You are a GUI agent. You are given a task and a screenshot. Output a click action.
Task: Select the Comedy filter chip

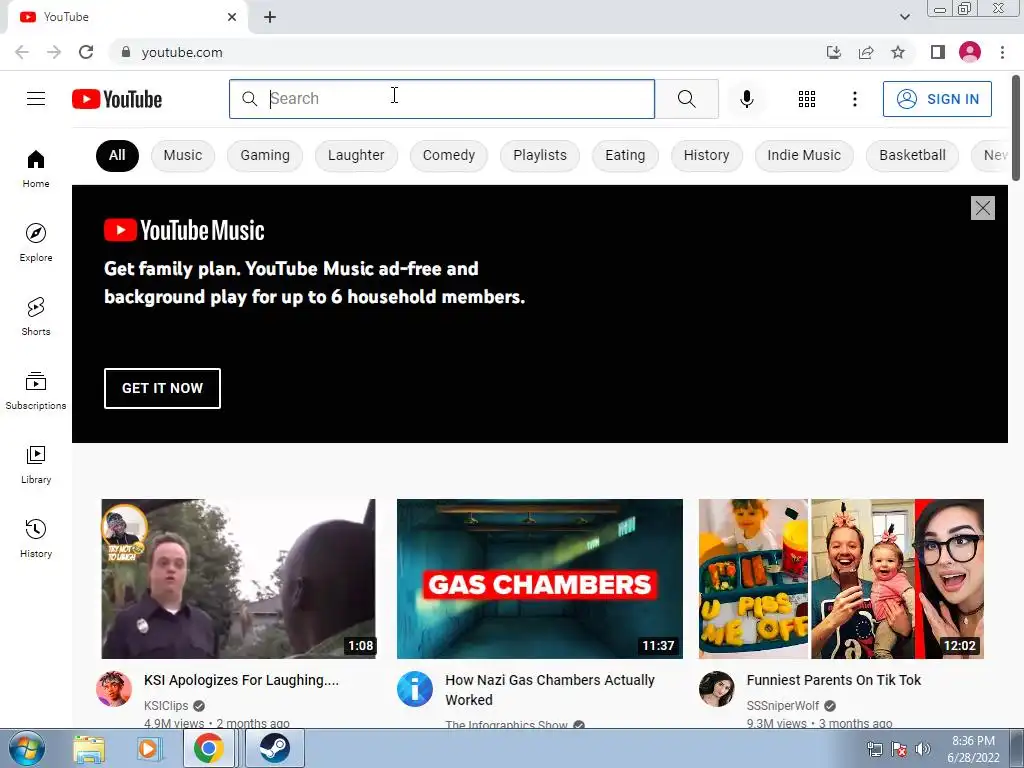coord(449,155)
